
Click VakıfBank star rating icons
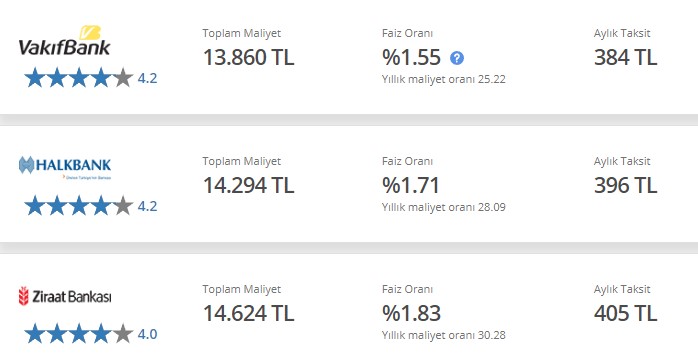point(79,78)
